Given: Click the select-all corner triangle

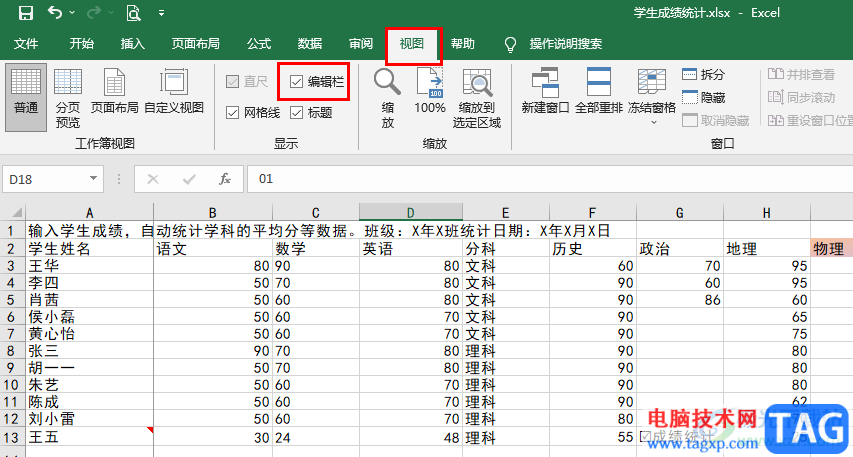Looking at the screenshot, I should [13, 212].
